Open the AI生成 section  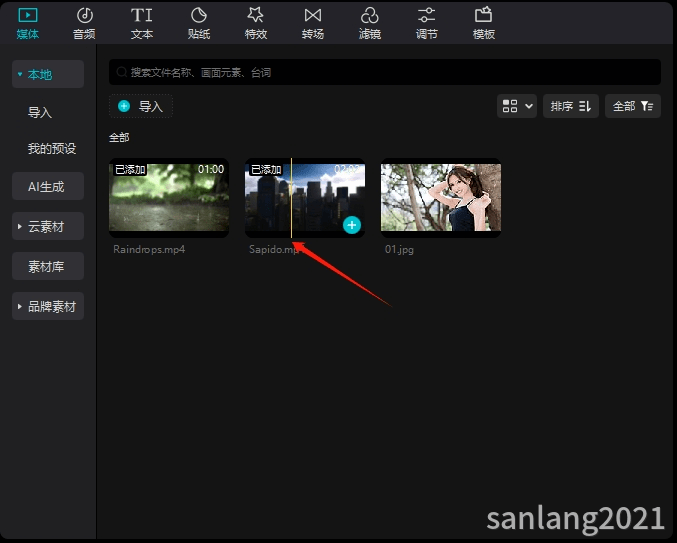tap(48, 186)
